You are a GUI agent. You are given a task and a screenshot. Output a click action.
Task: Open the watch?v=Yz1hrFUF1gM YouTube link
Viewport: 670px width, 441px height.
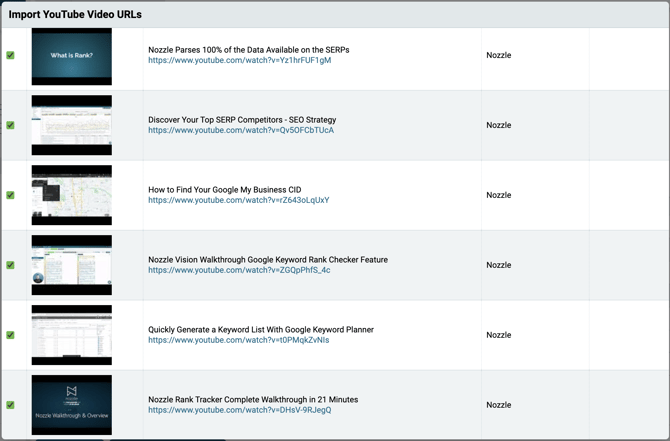click(x=240, y=60)
